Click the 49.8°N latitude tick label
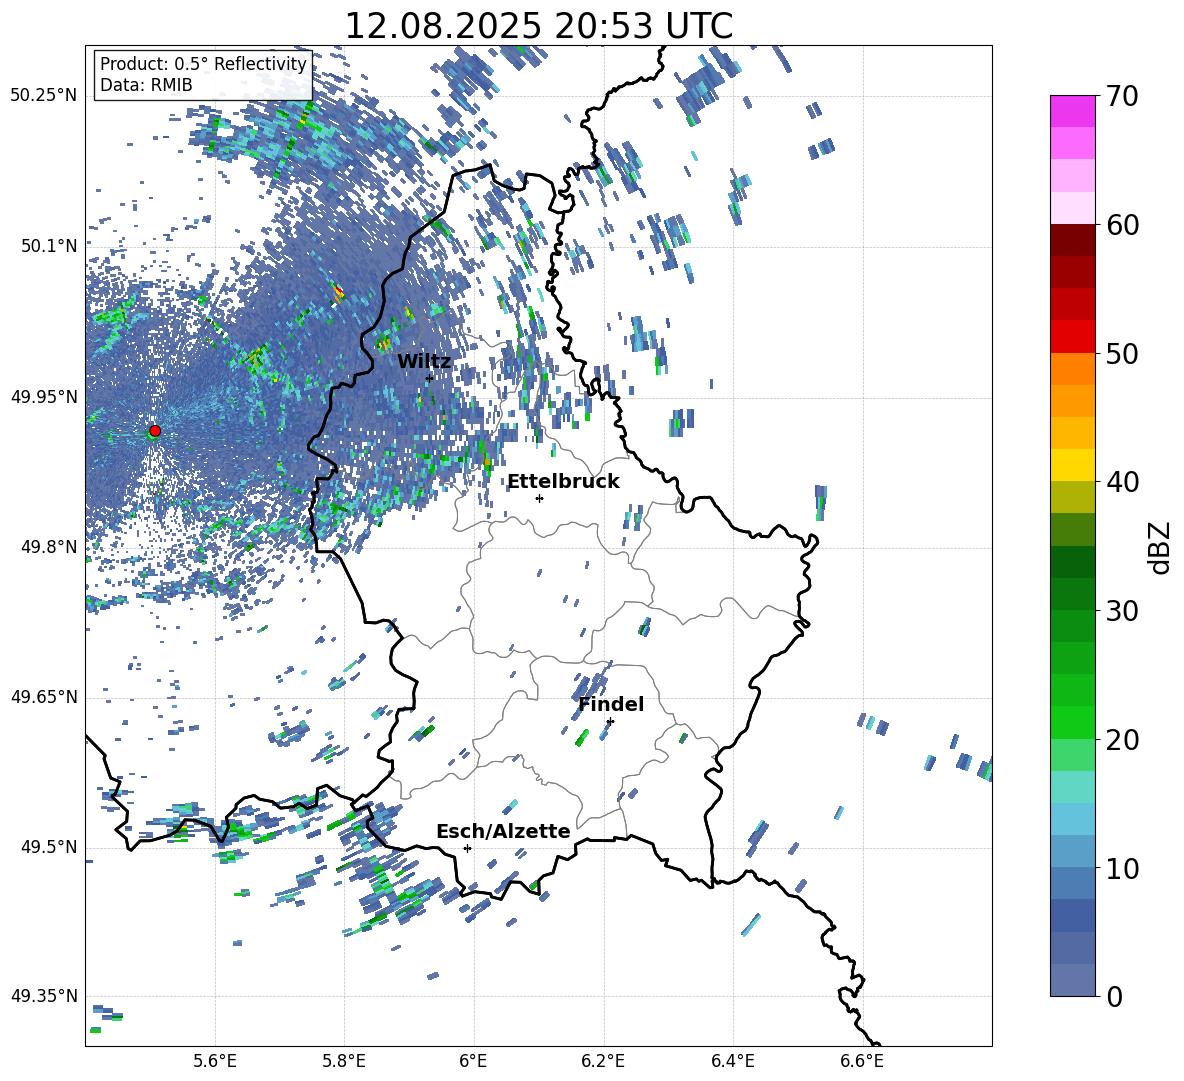Viewport: 1184px width, 1081px height. [50, 547]
